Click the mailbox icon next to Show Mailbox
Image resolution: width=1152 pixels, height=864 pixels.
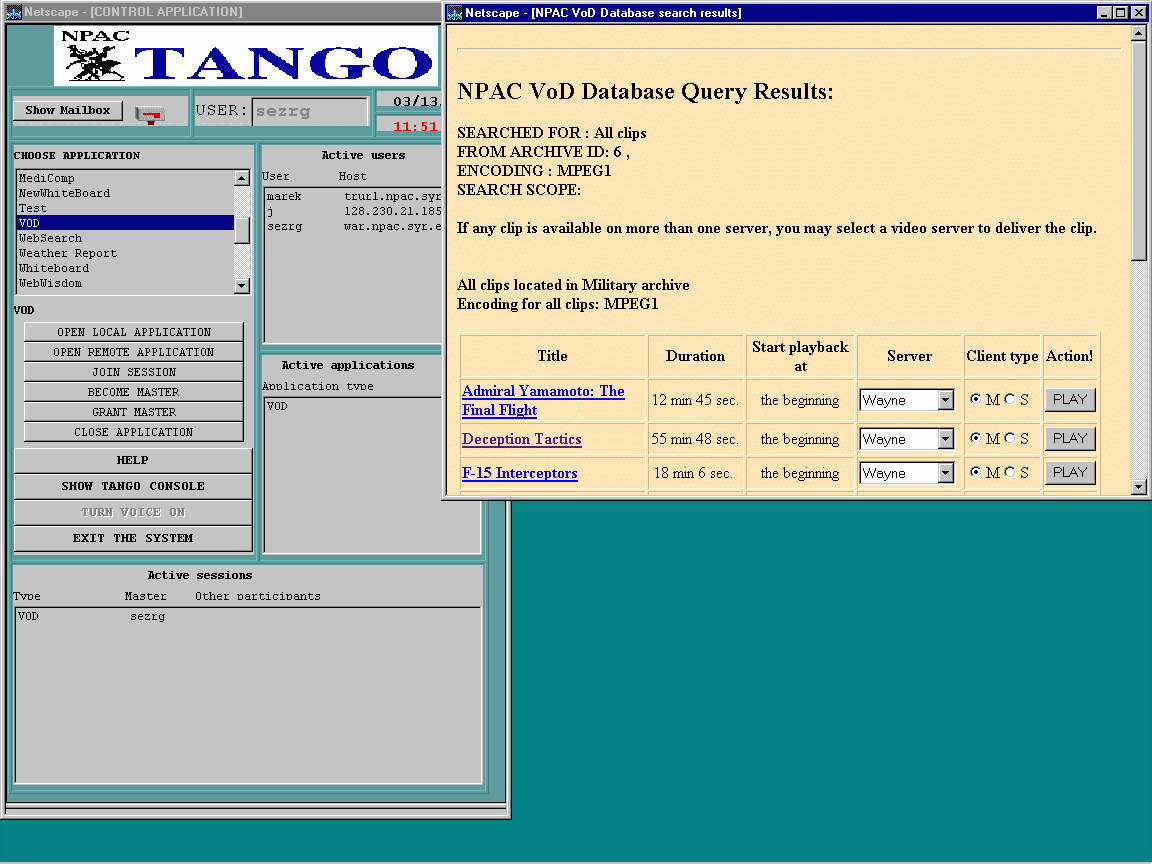point(150,113)
